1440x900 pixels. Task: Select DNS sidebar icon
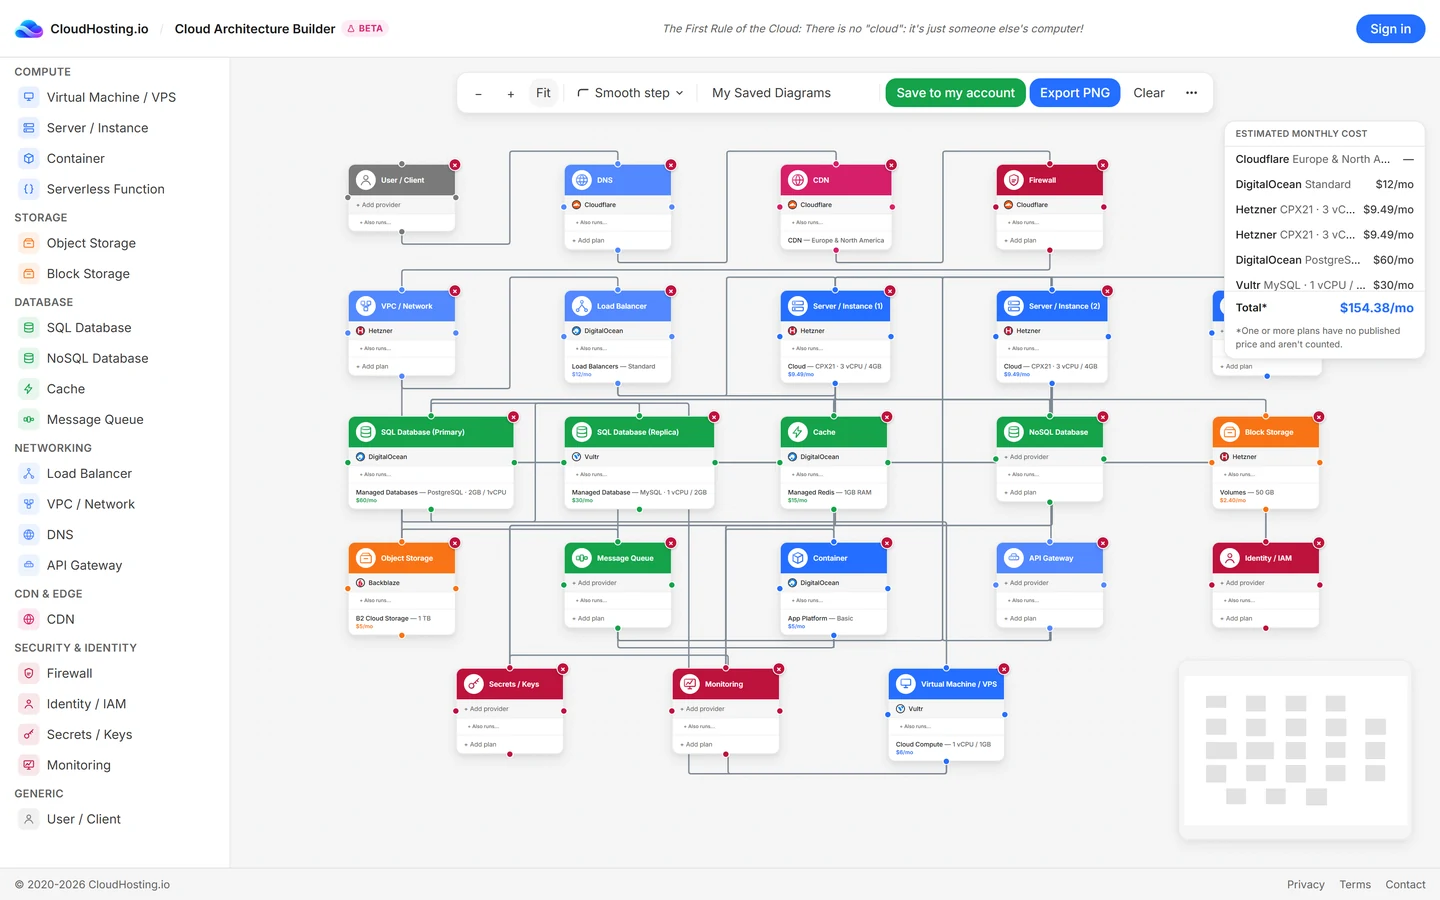click(29, 535)
